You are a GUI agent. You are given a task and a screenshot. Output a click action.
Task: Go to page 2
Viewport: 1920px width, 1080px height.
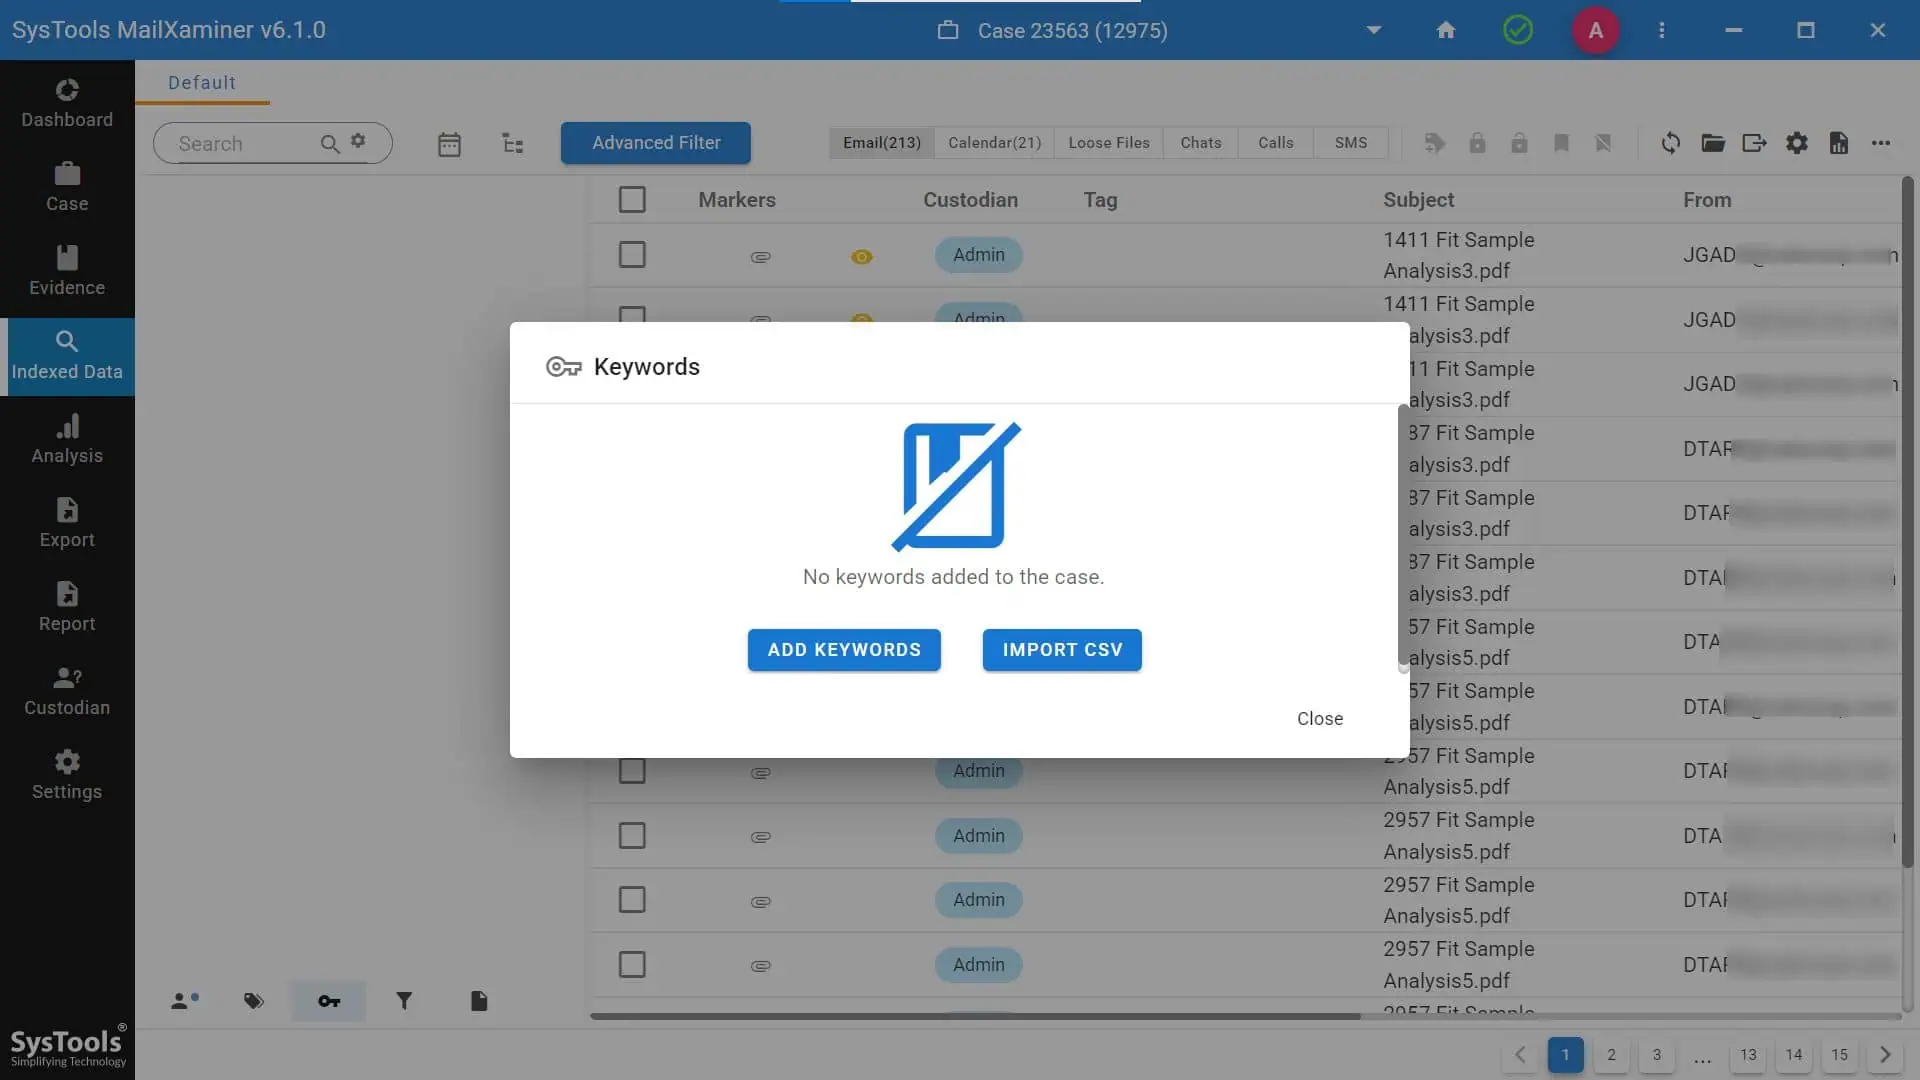1611,1055
